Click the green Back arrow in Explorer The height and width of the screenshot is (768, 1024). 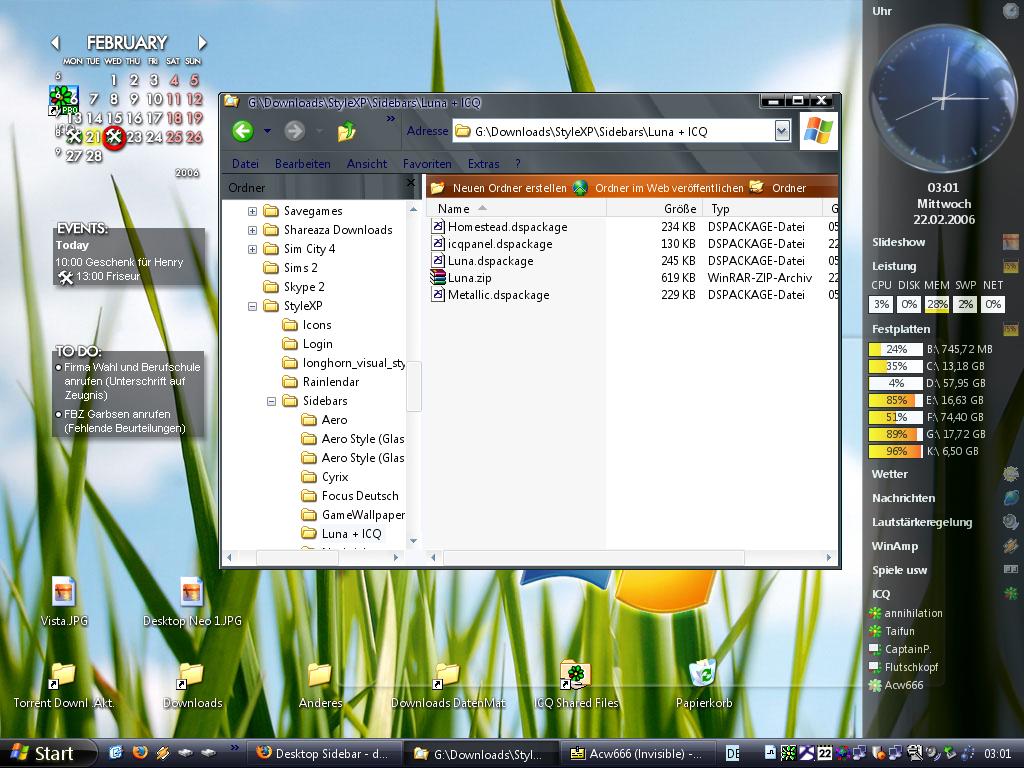tap(242, 131)
